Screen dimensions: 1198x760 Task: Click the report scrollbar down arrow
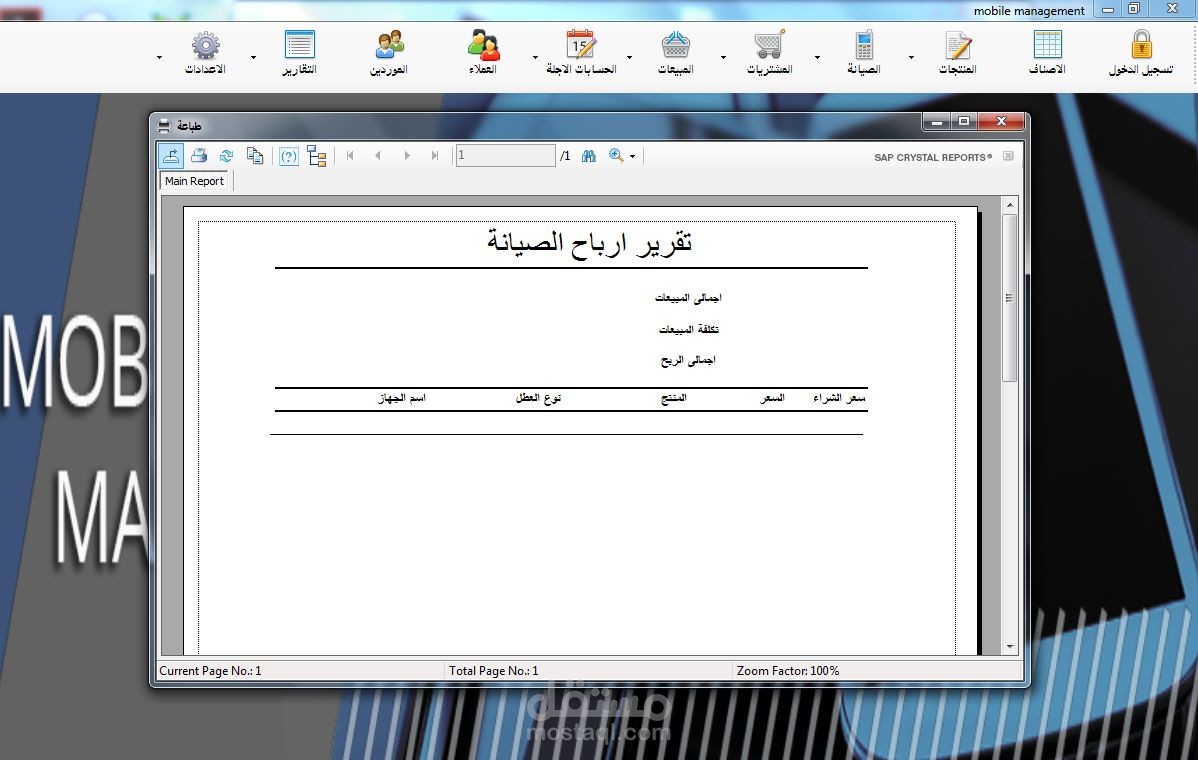1010,647
